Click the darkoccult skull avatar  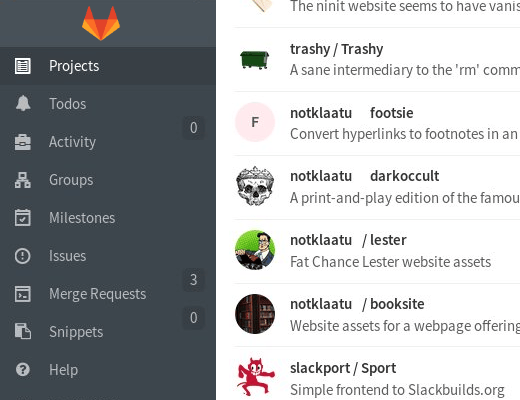pyautogui.click(x=255, y=186)
